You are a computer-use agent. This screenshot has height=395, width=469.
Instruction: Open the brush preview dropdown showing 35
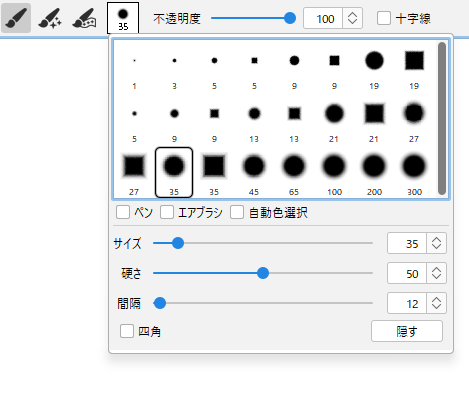[123, 18]
